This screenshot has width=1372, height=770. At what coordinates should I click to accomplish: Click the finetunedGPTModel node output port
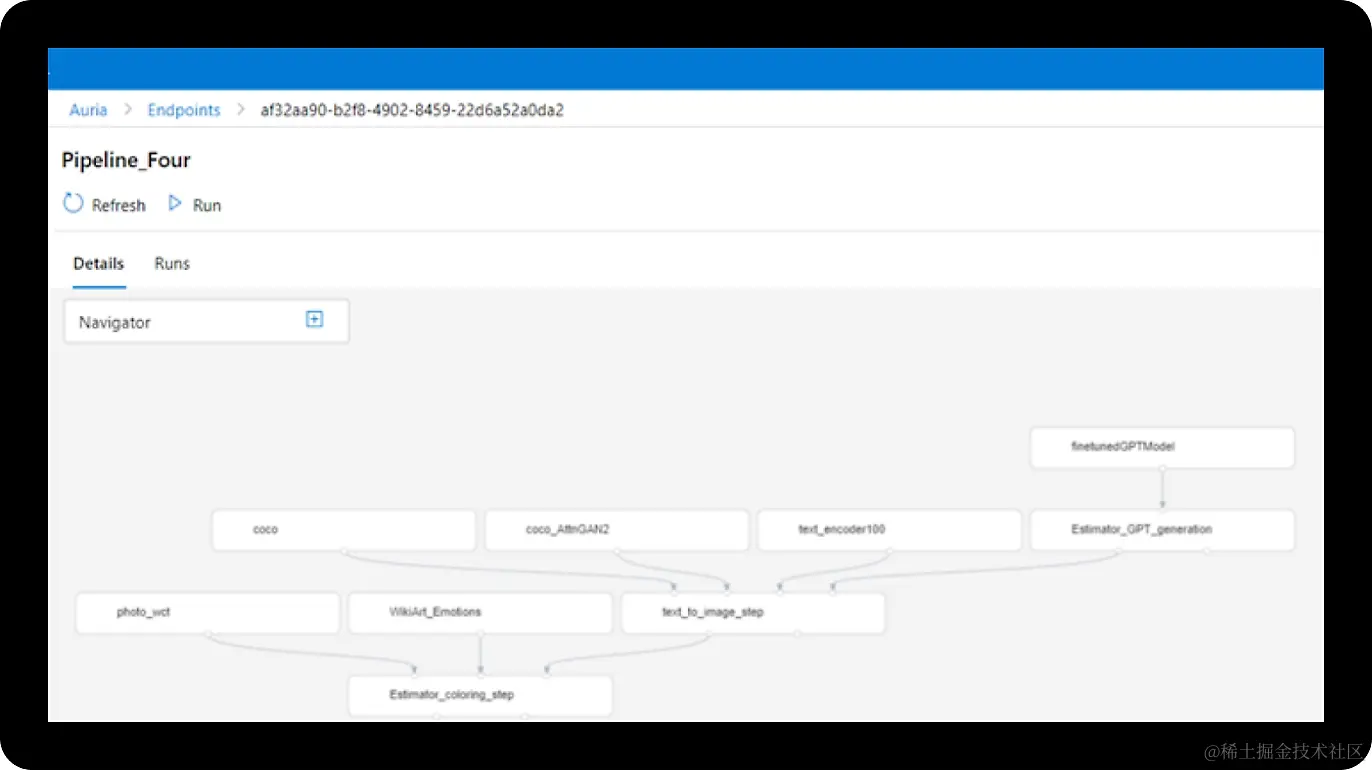(1162, 468)
